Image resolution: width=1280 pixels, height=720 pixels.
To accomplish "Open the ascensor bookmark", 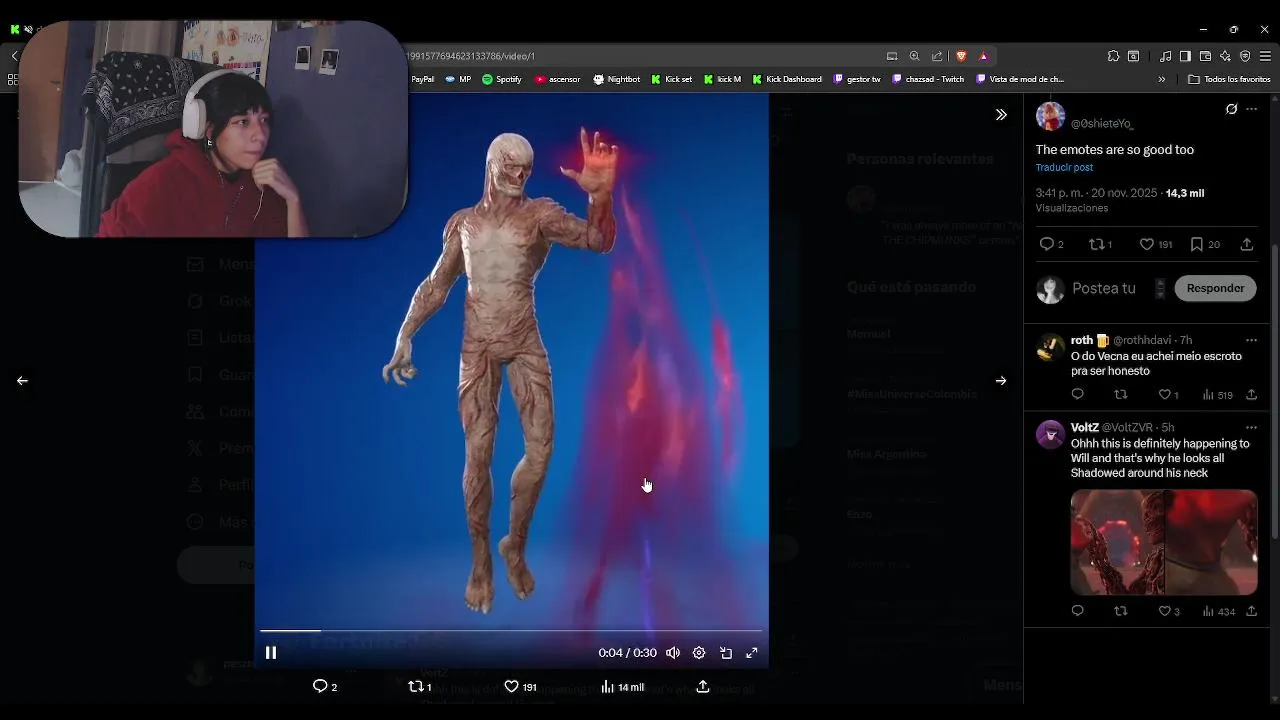I will click(x=558, y=79).
